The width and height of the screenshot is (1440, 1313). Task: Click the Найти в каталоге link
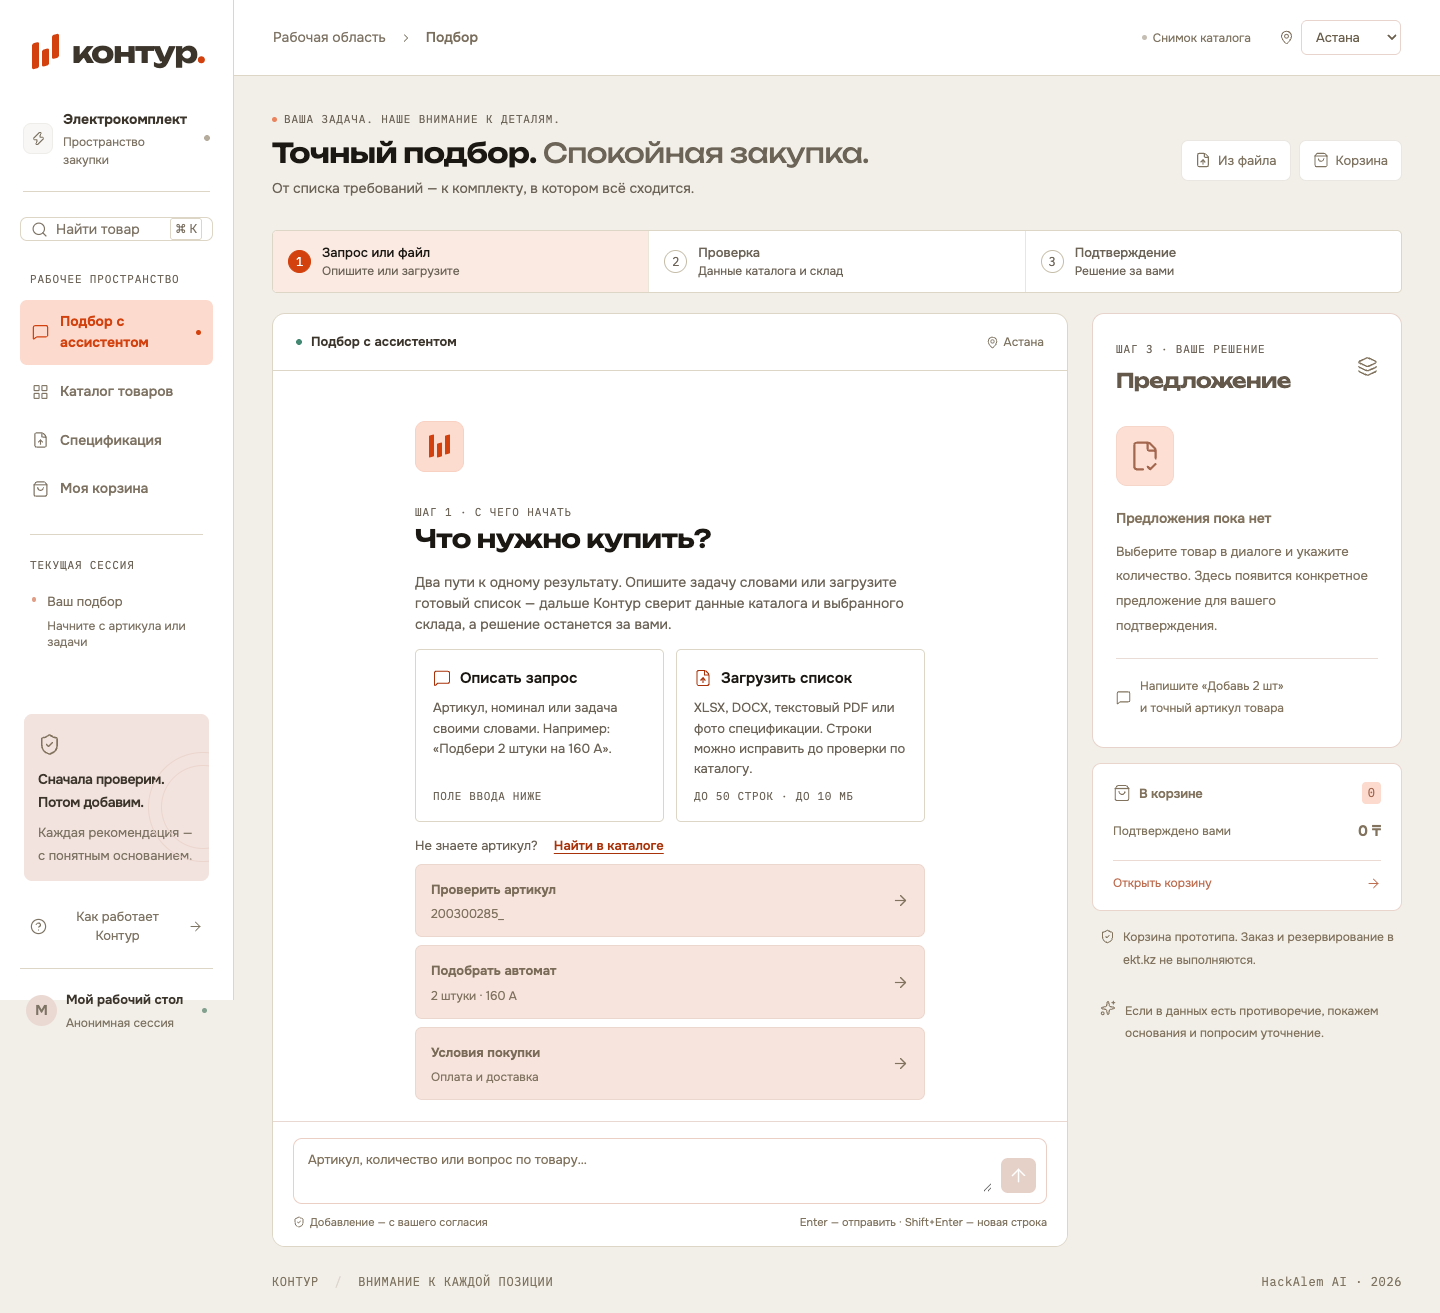608,846
